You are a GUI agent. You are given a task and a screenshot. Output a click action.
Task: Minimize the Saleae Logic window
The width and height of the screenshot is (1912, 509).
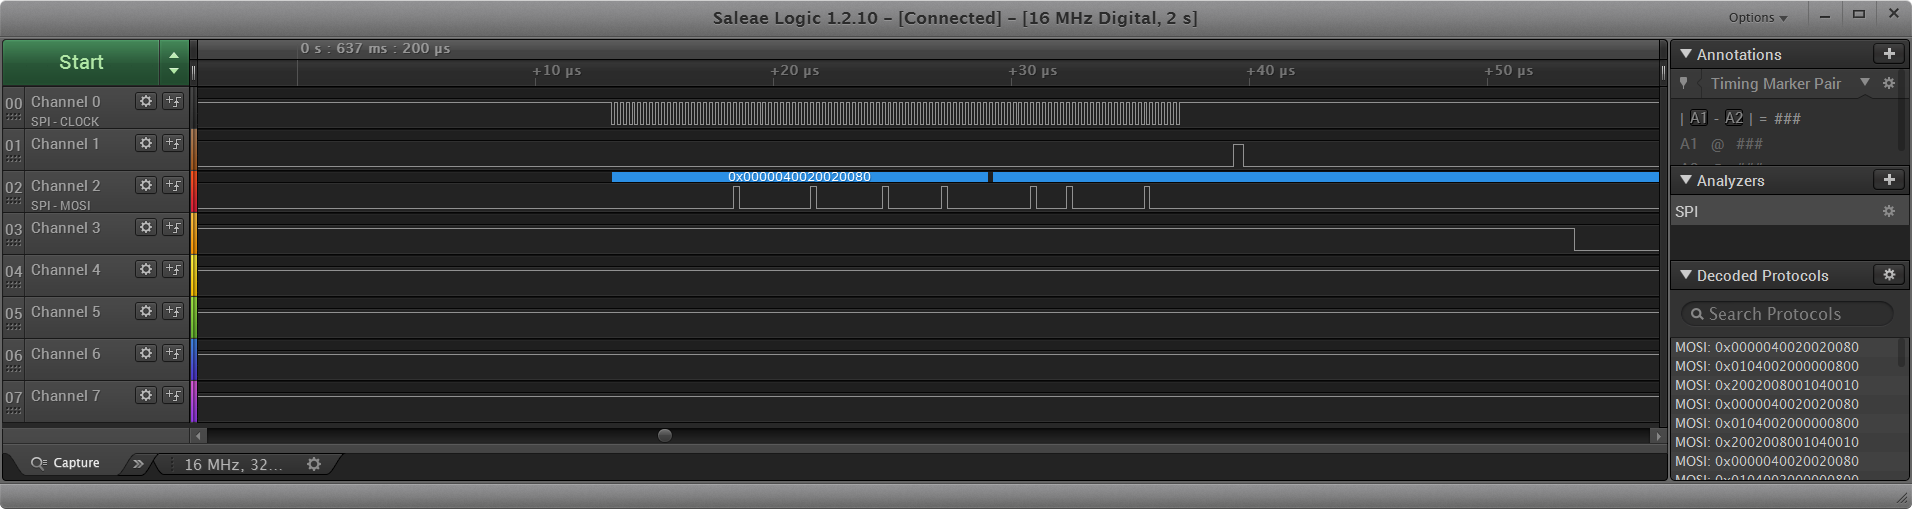coord(1825,15)
